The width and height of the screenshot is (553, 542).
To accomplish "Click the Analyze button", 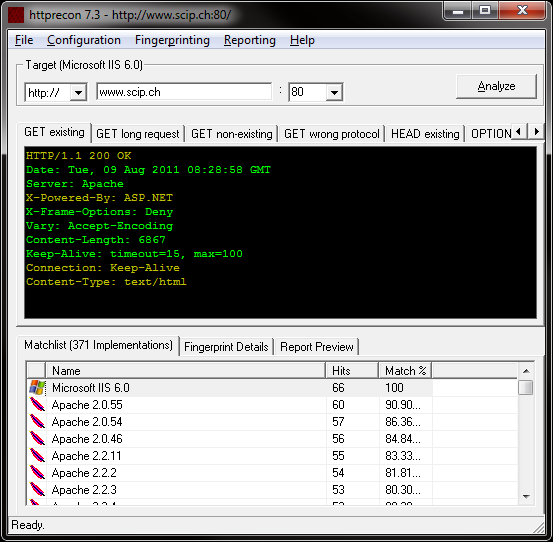I will coord(496,86).
